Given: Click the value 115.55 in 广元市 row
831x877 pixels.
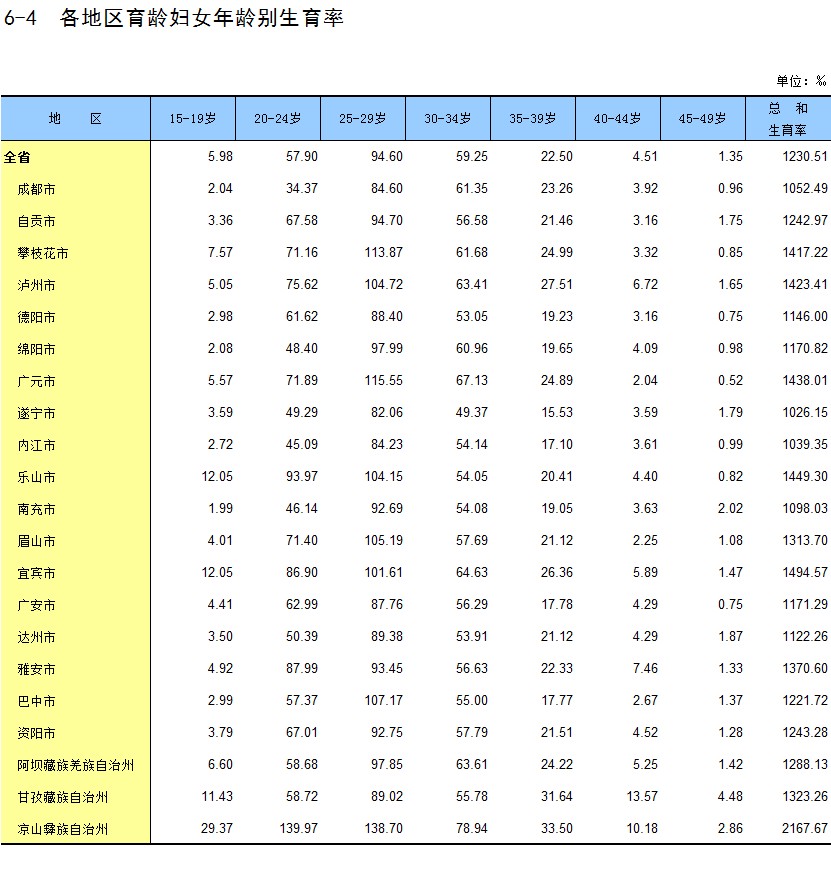Looking at the screenshot, I should (384, 380).
